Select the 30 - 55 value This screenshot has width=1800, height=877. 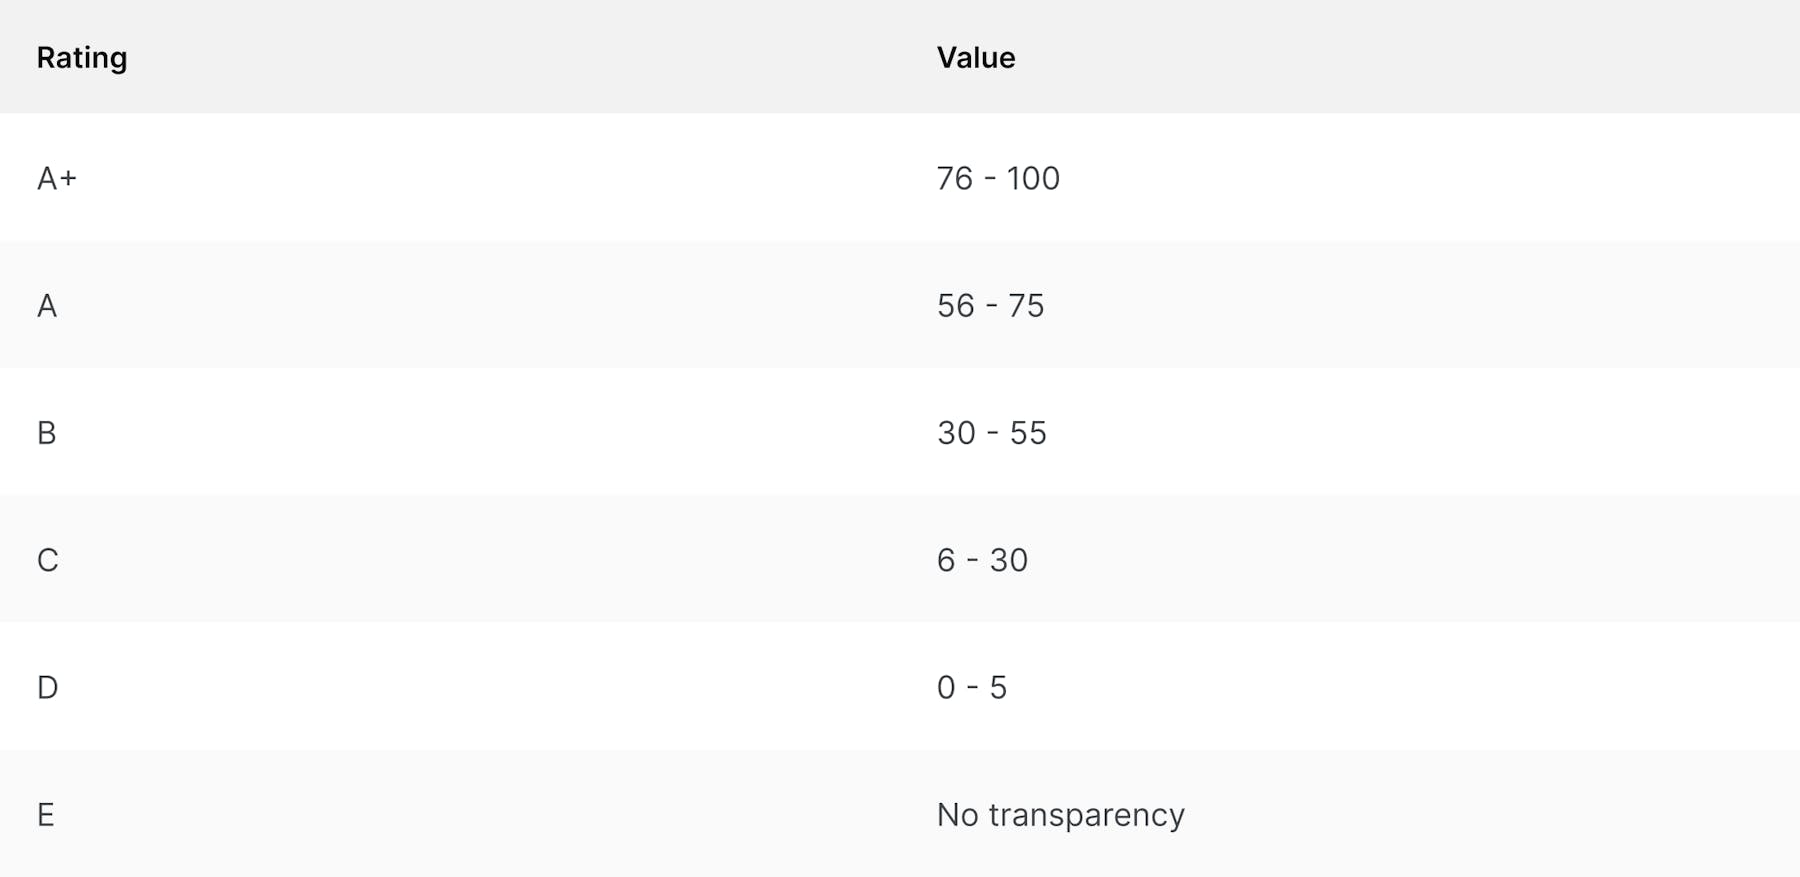point(991,432)
